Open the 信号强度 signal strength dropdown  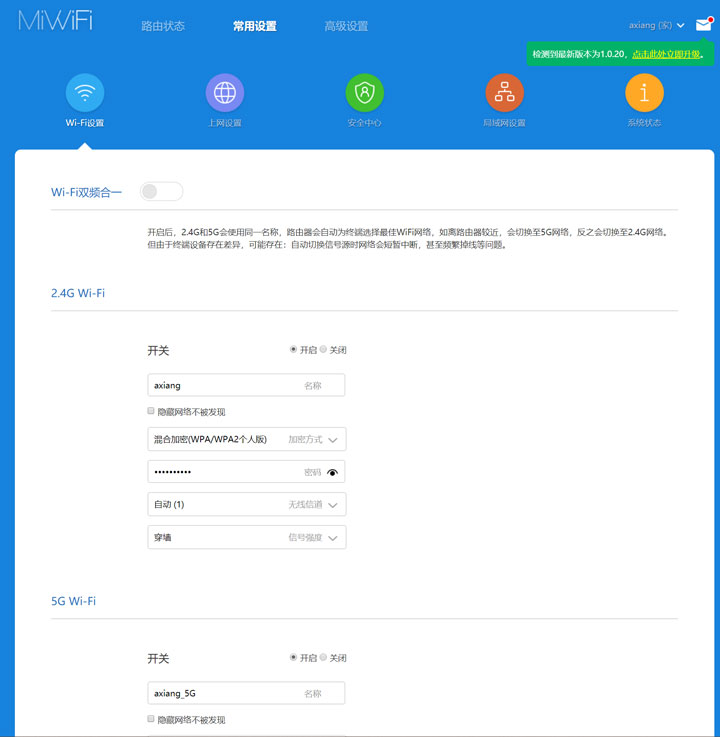click(x=247, y=537)
